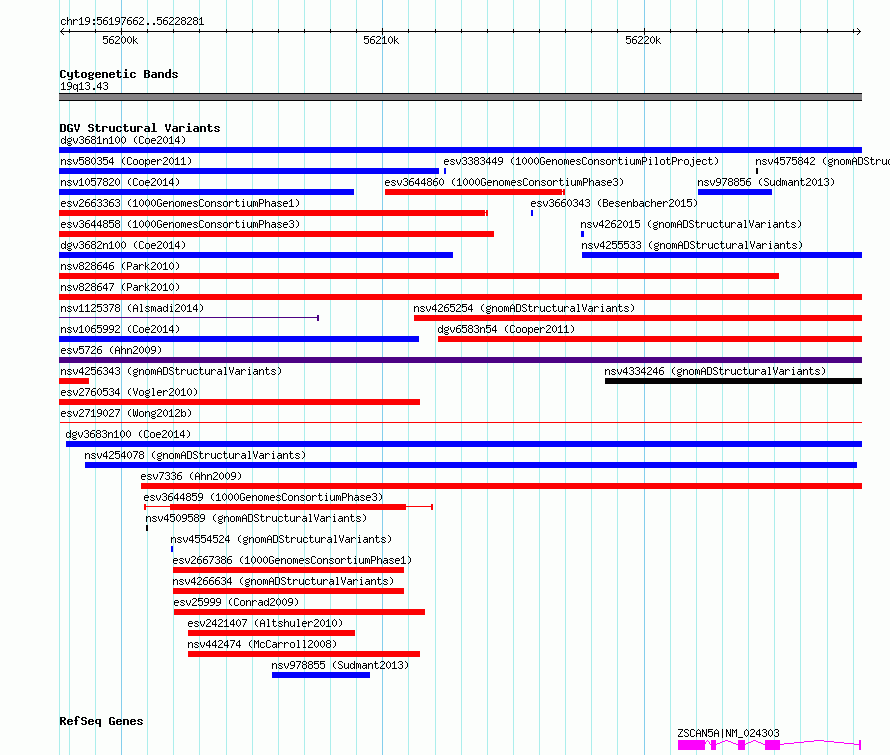Open dgv3683n100 (Coe2014) variant
Viewport: 890px width, 755px height.
pos(128,434)
